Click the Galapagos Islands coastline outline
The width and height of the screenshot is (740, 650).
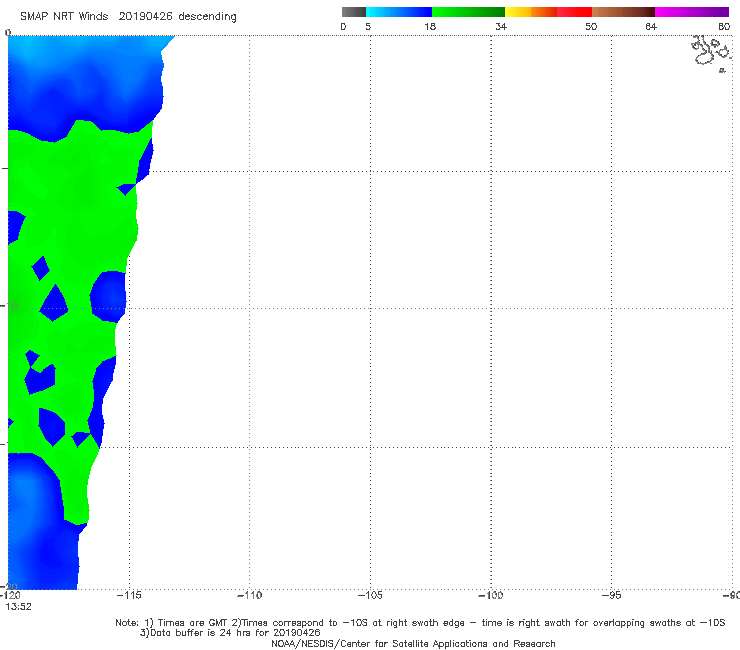pos(712,53)
